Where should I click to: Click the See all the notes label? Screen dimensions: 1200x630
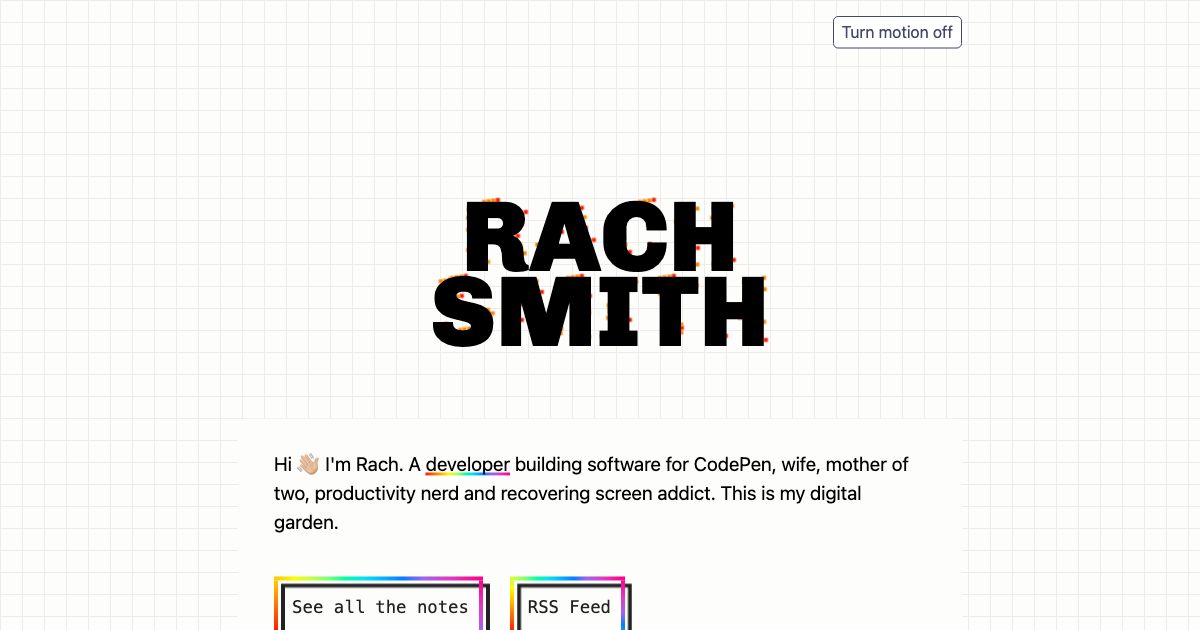pyautogui.click(x=380, y=607)
